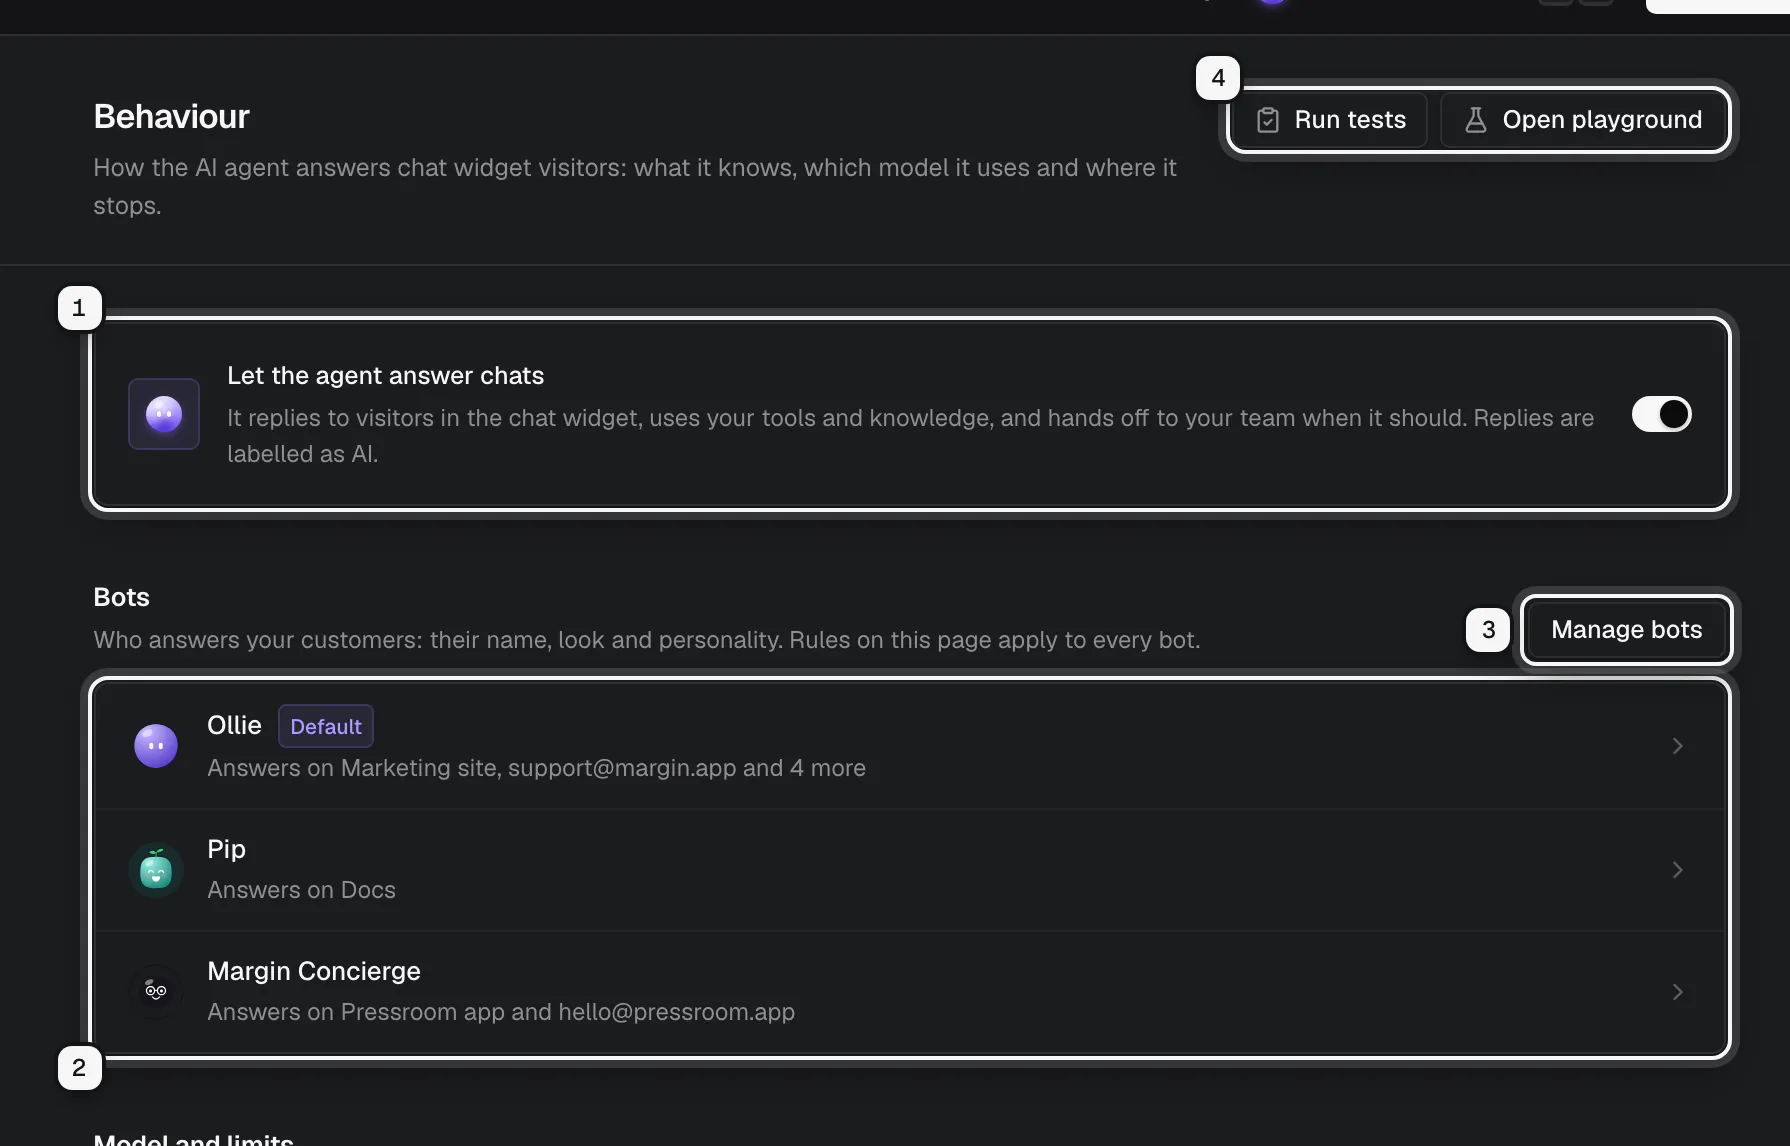
Task: Click Ollie's purple bot avatar
Action: [156, 746]
